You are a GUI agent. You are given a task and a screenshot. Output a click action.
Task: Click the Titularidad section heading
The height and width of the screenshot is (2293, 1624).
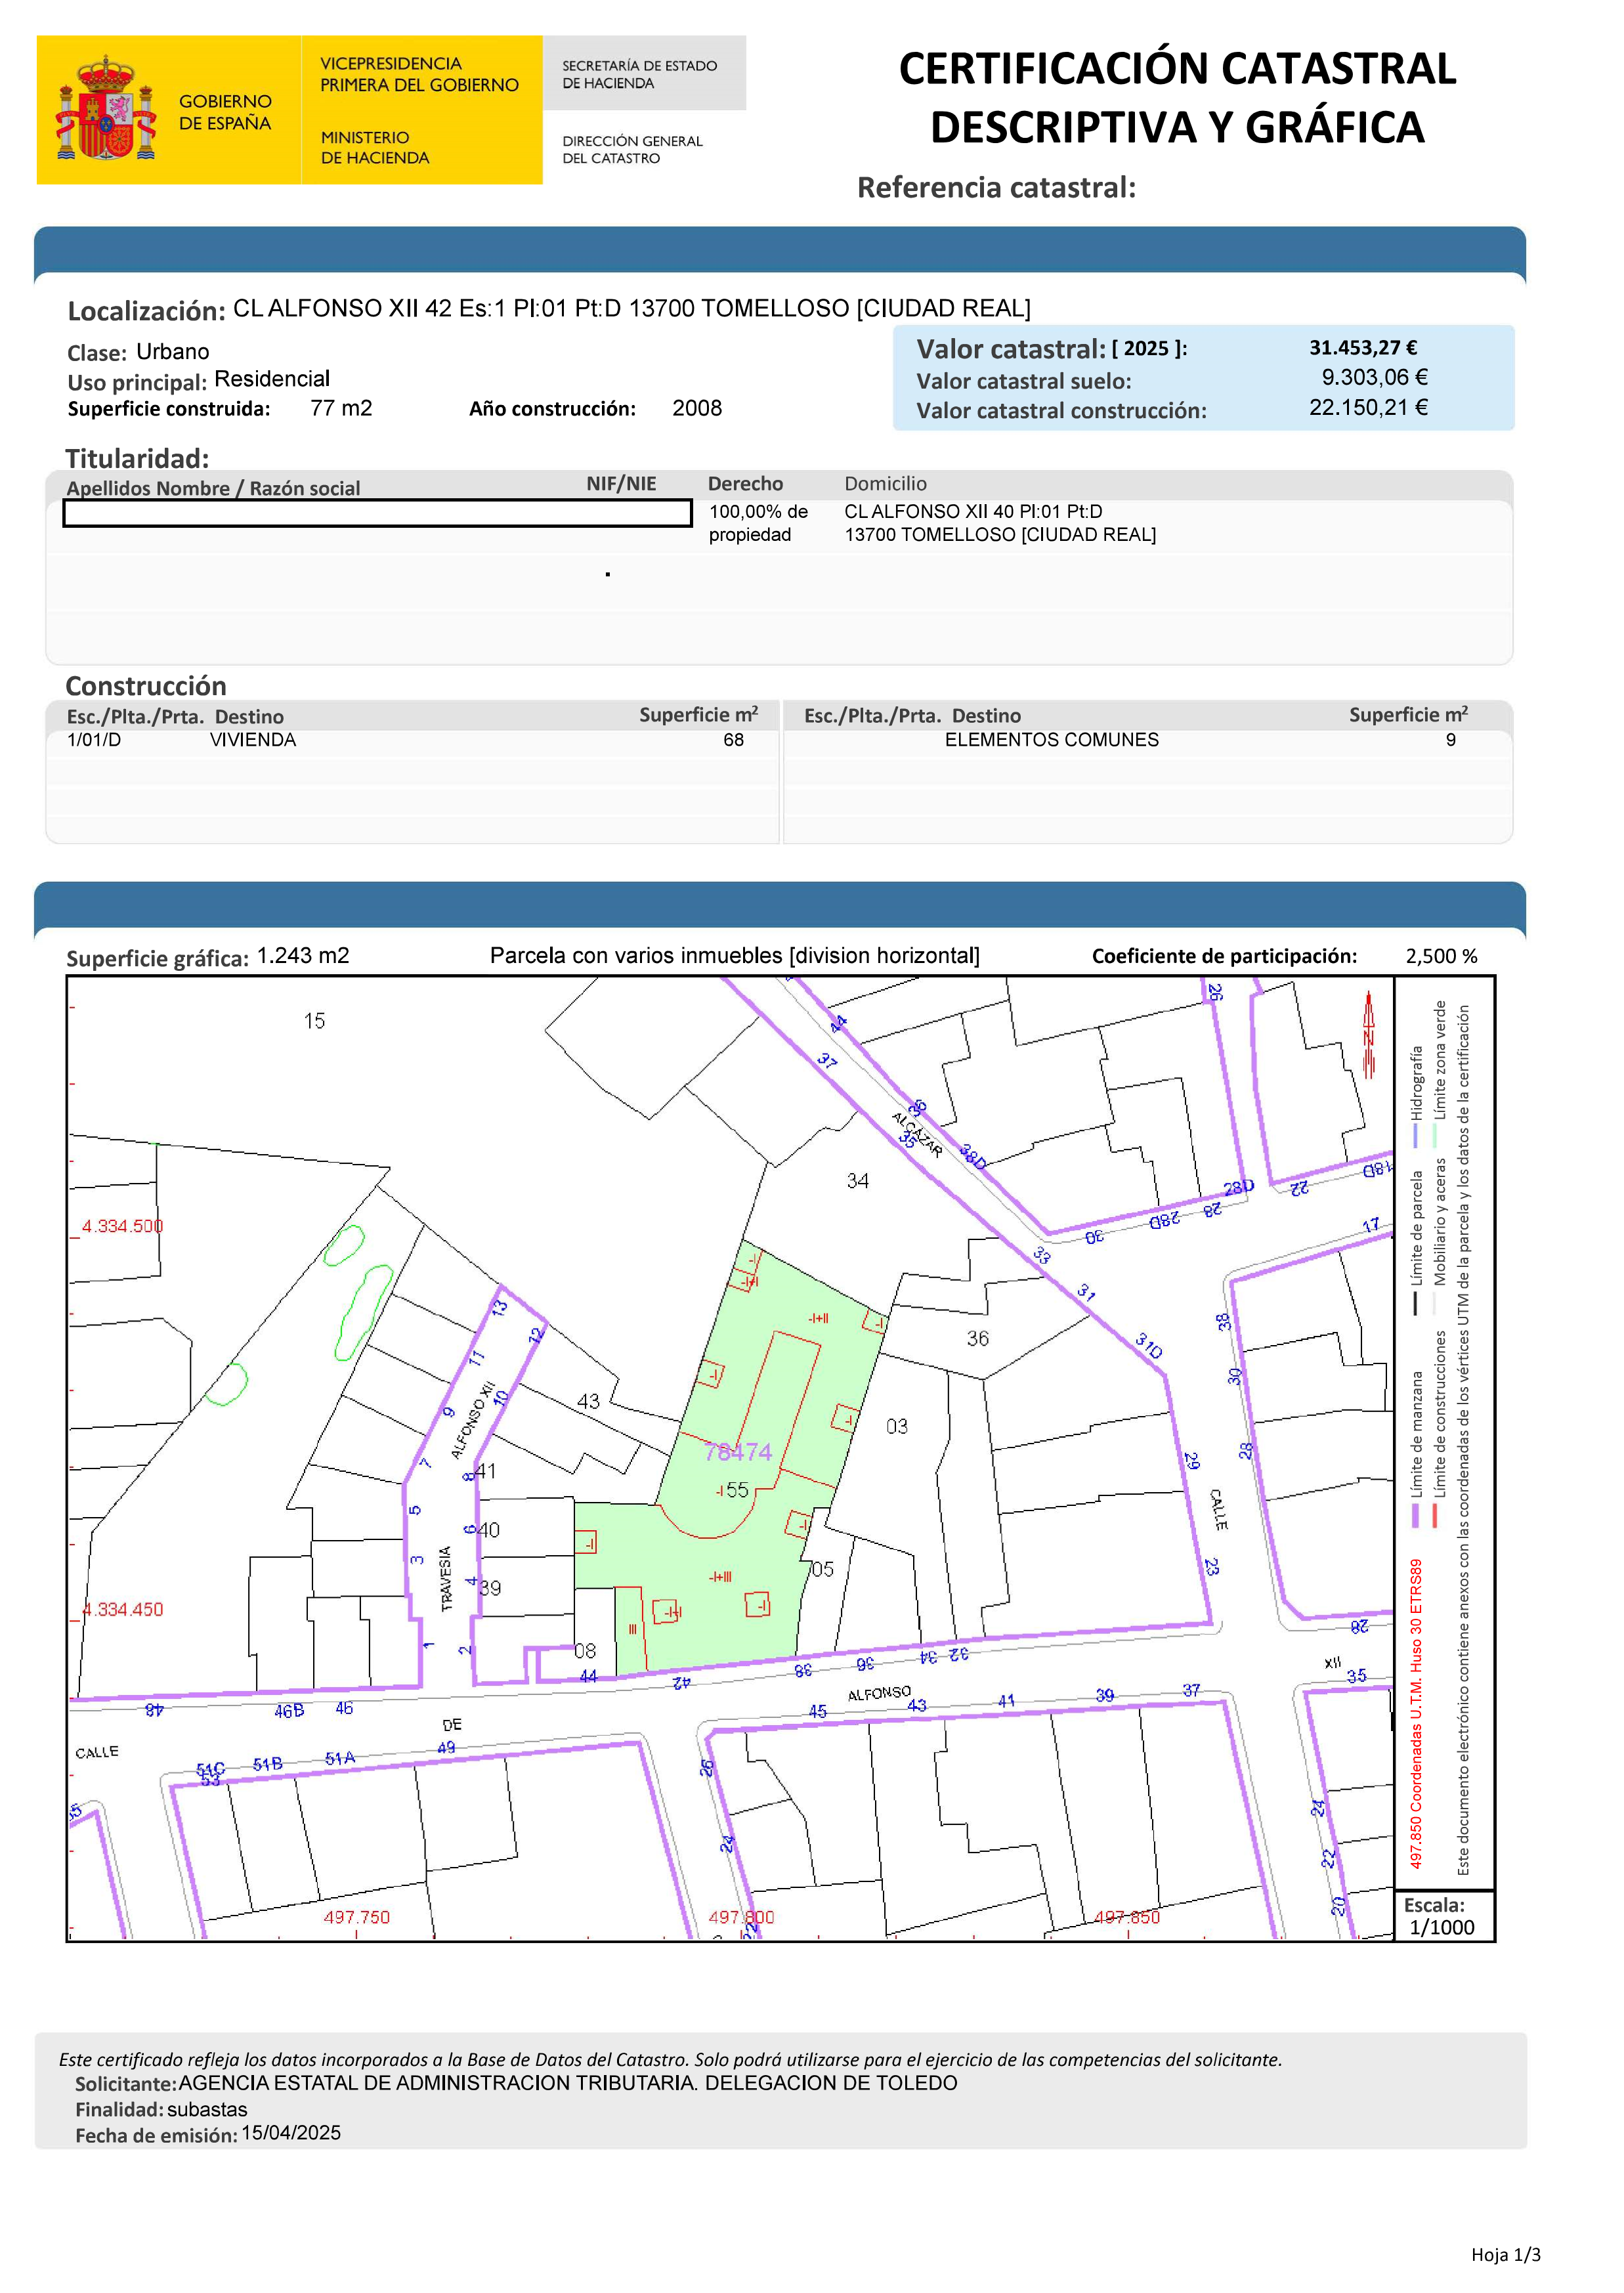click(137, 458)
